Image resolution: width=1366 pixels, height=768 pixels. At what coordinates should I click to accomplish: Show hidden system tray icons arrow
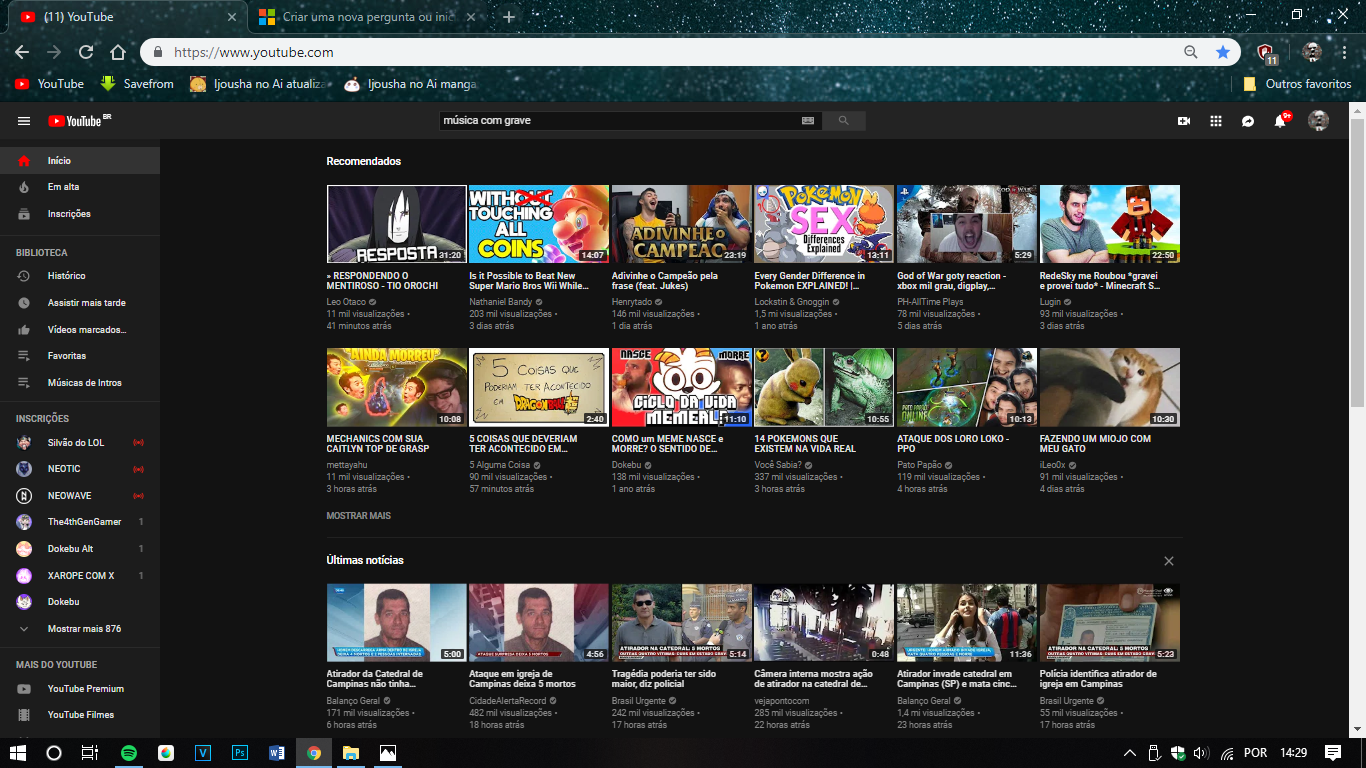[x=1130, y=753]
